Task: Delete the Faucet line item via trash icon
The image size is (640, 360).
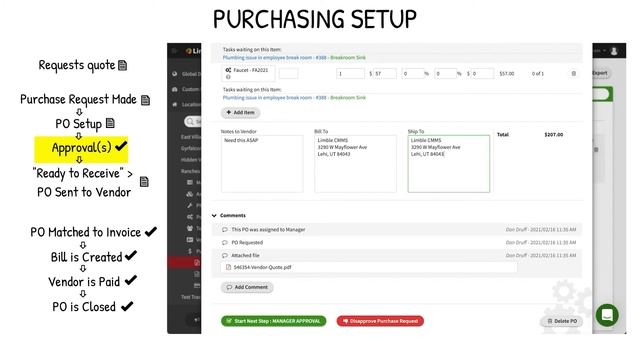Action: click(x=573, y=73)
